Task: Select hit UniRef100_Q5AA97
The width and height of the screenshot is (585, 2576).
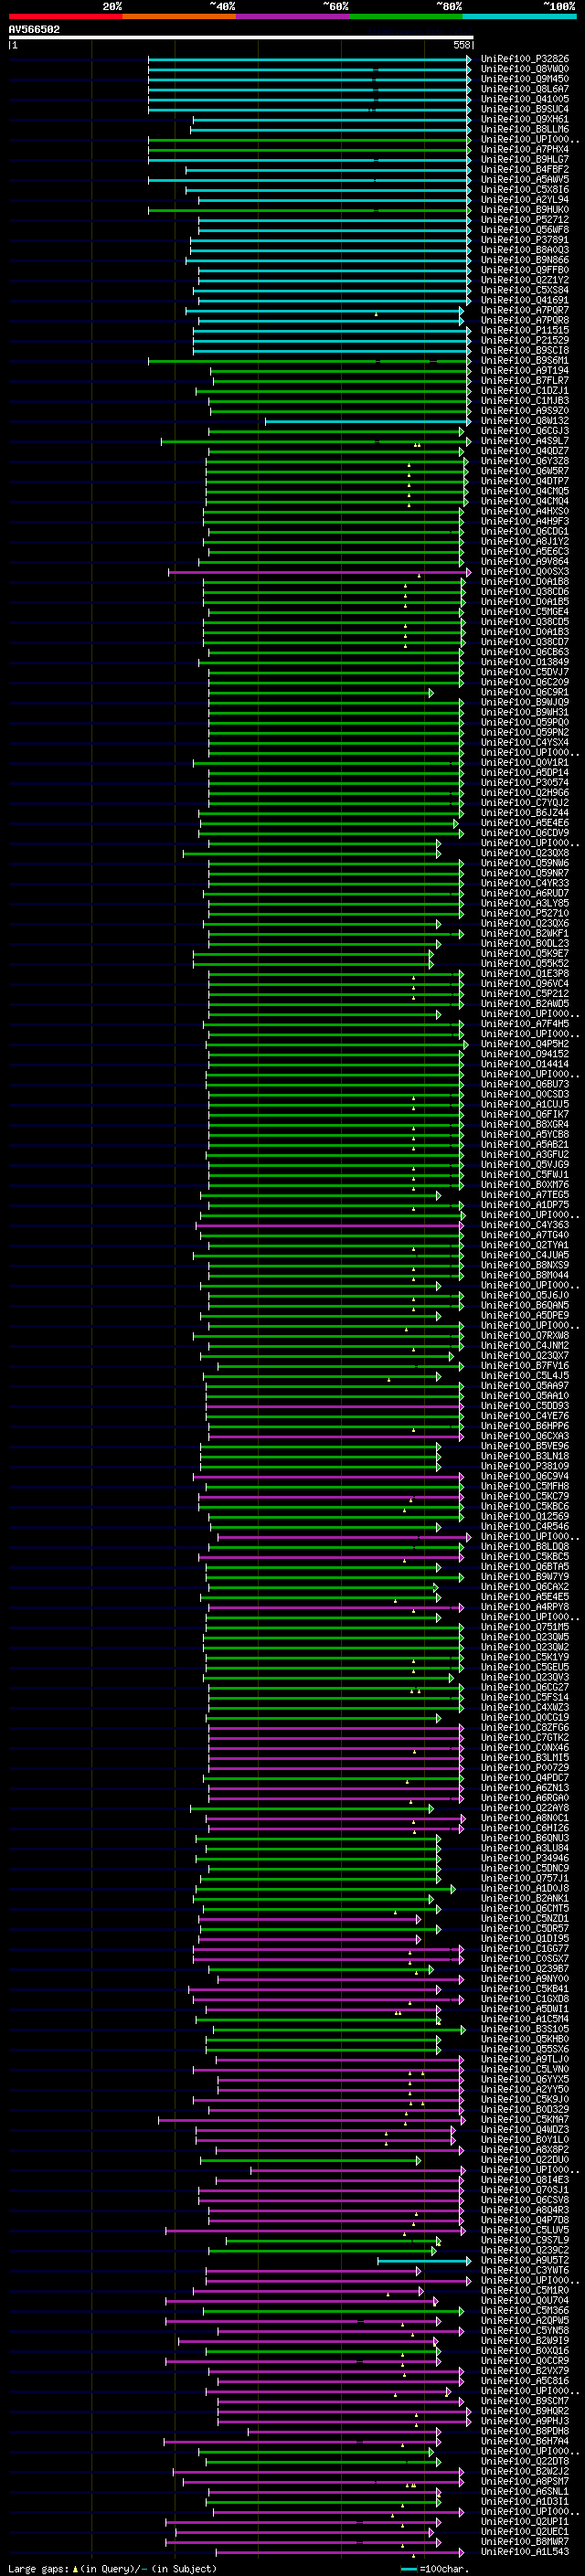Action: (x=524, y=1386)
